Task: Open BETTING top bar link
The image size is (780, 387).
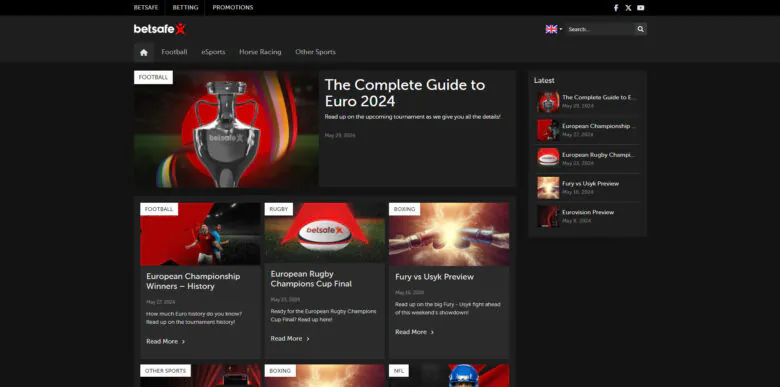Action: coord(185,7)
